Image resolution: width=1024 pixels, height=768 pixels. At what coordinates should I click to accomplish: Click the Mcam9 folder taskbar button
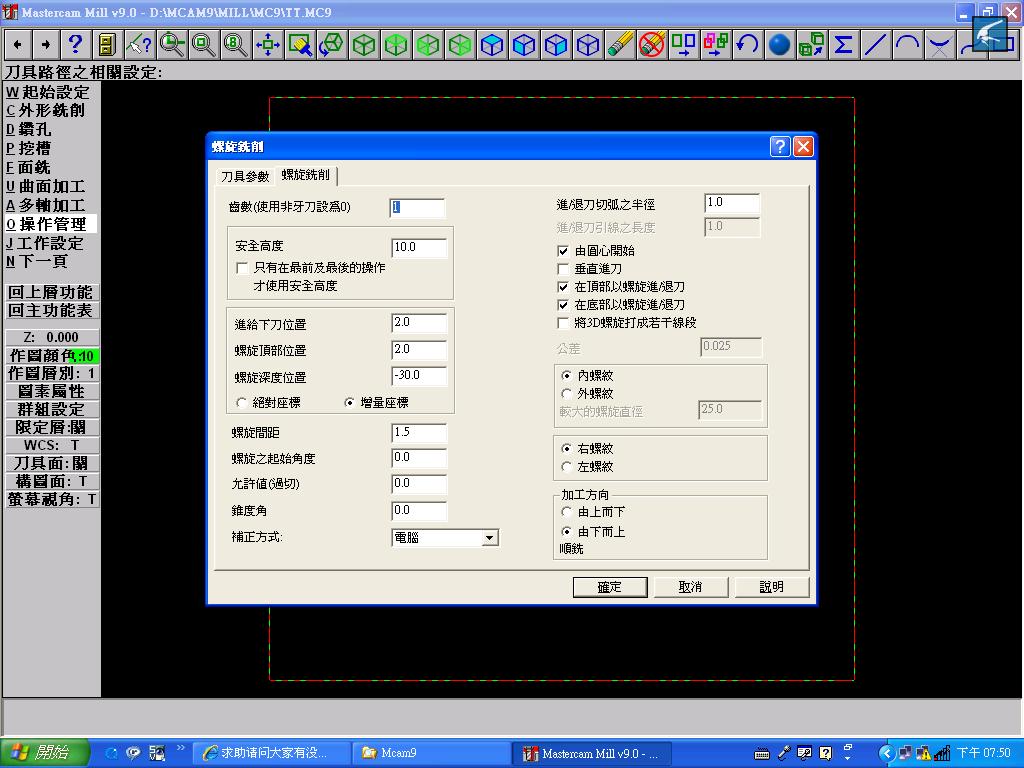click(x=432, y=753)
